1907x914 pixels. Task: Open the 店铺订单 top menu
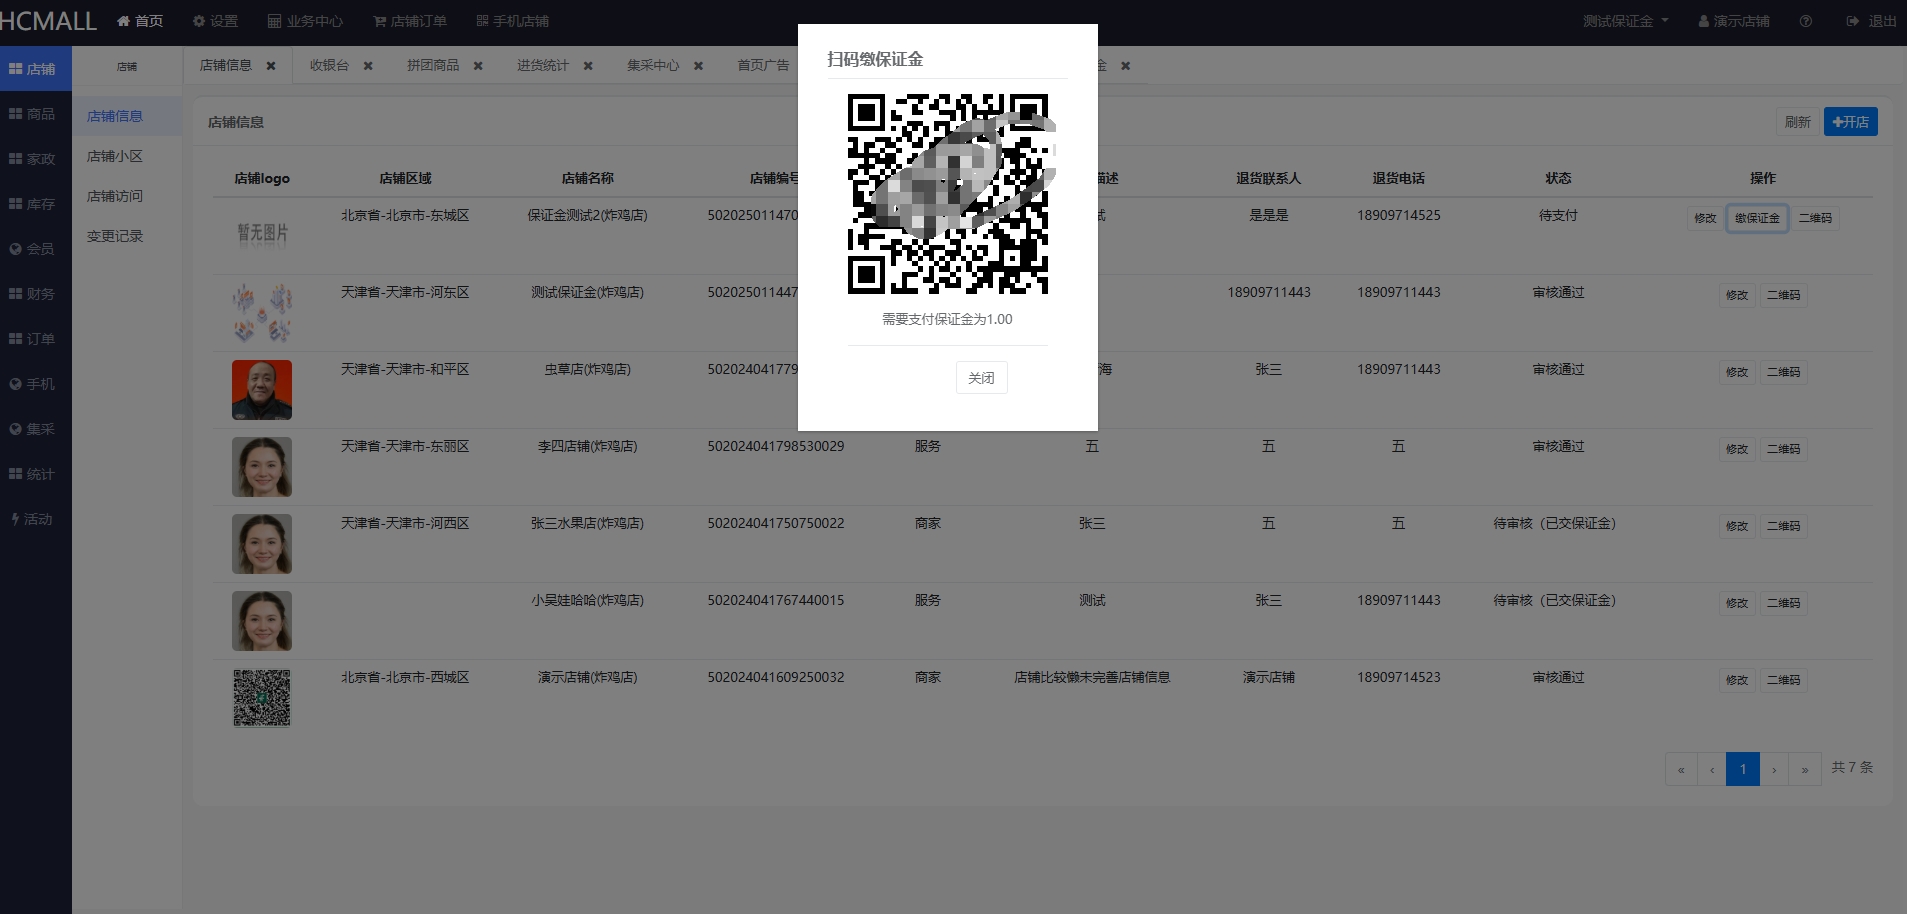tap(410, 21)
